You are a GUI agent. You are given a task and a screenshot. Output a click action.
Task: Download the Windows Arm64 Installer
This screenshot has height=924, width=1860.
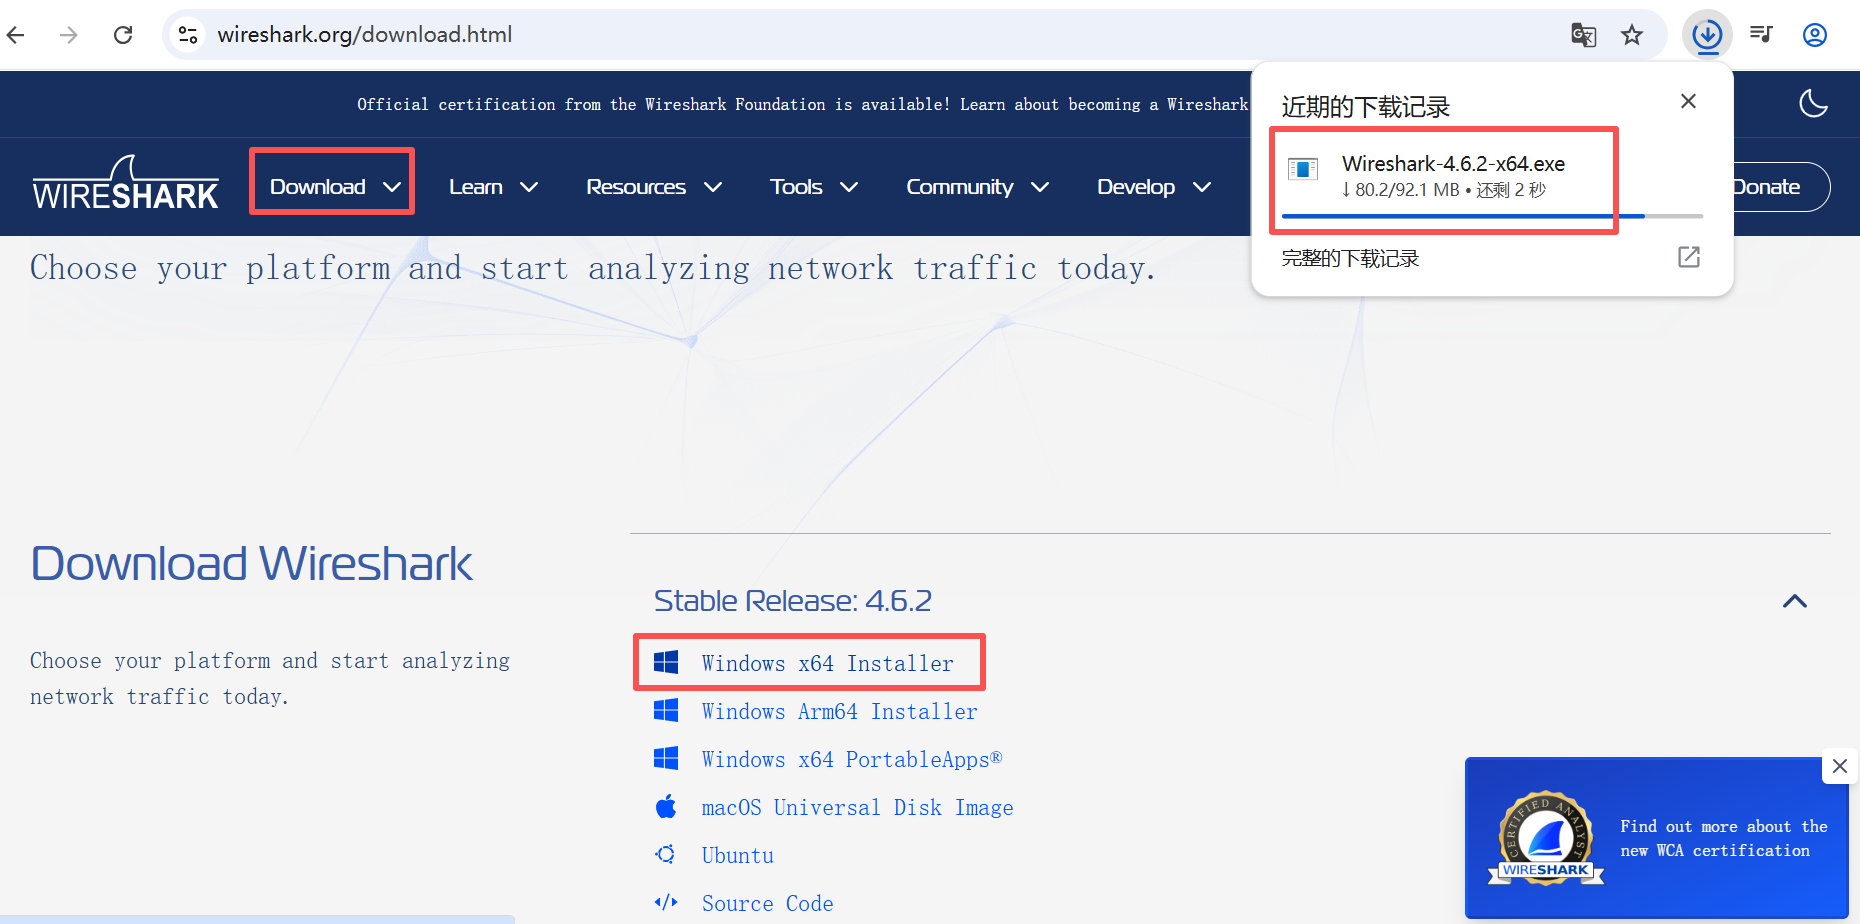click(x=839, y=711)
